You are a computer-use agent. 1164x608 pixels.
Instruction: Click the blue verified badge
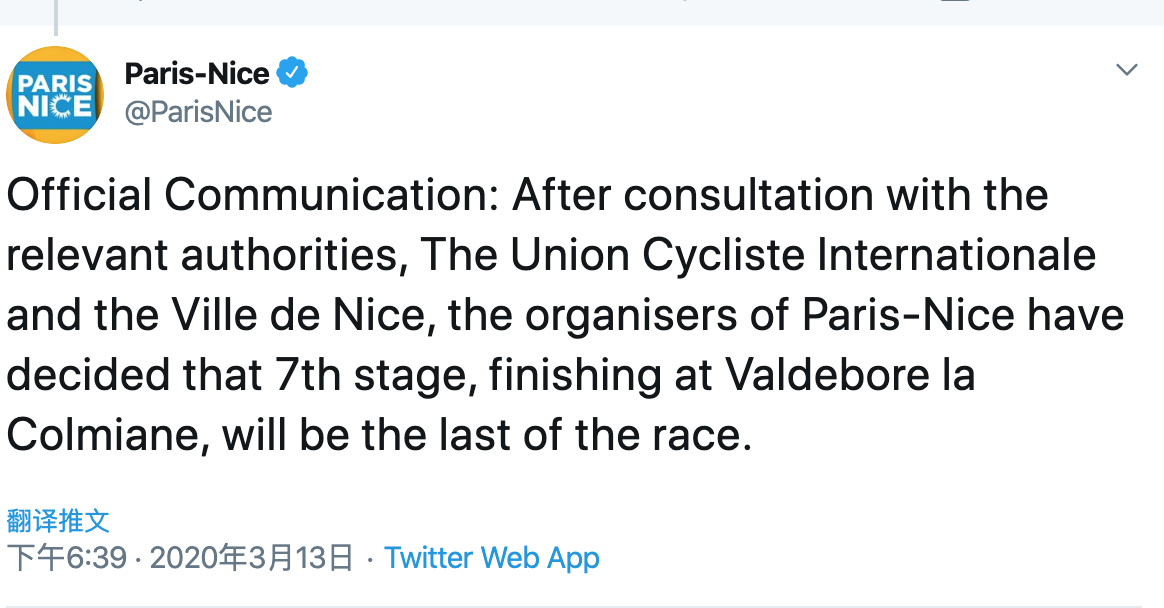coord(292,73)
